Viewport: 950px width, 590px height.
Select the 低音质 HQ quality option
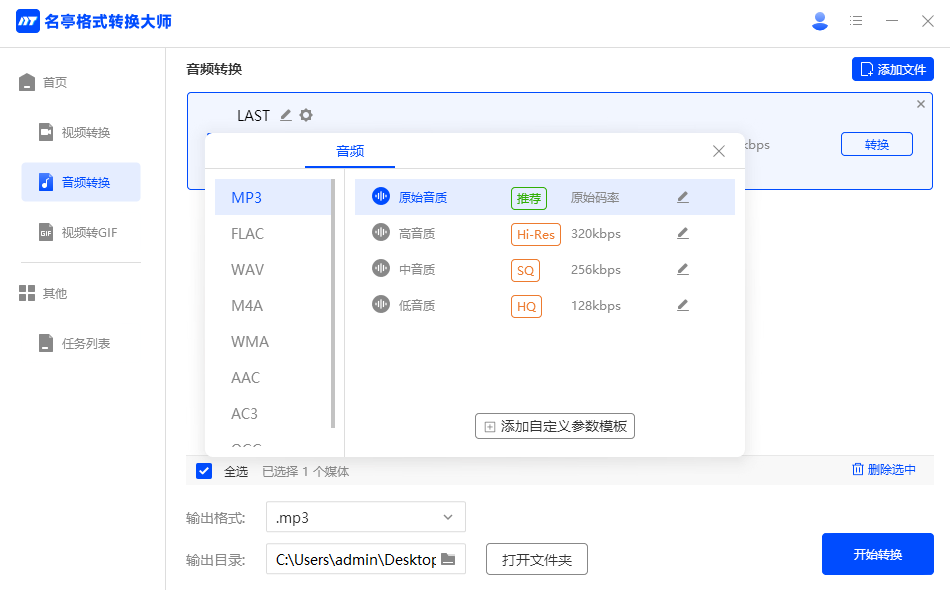pyautogui.click(x=417, y=306)
